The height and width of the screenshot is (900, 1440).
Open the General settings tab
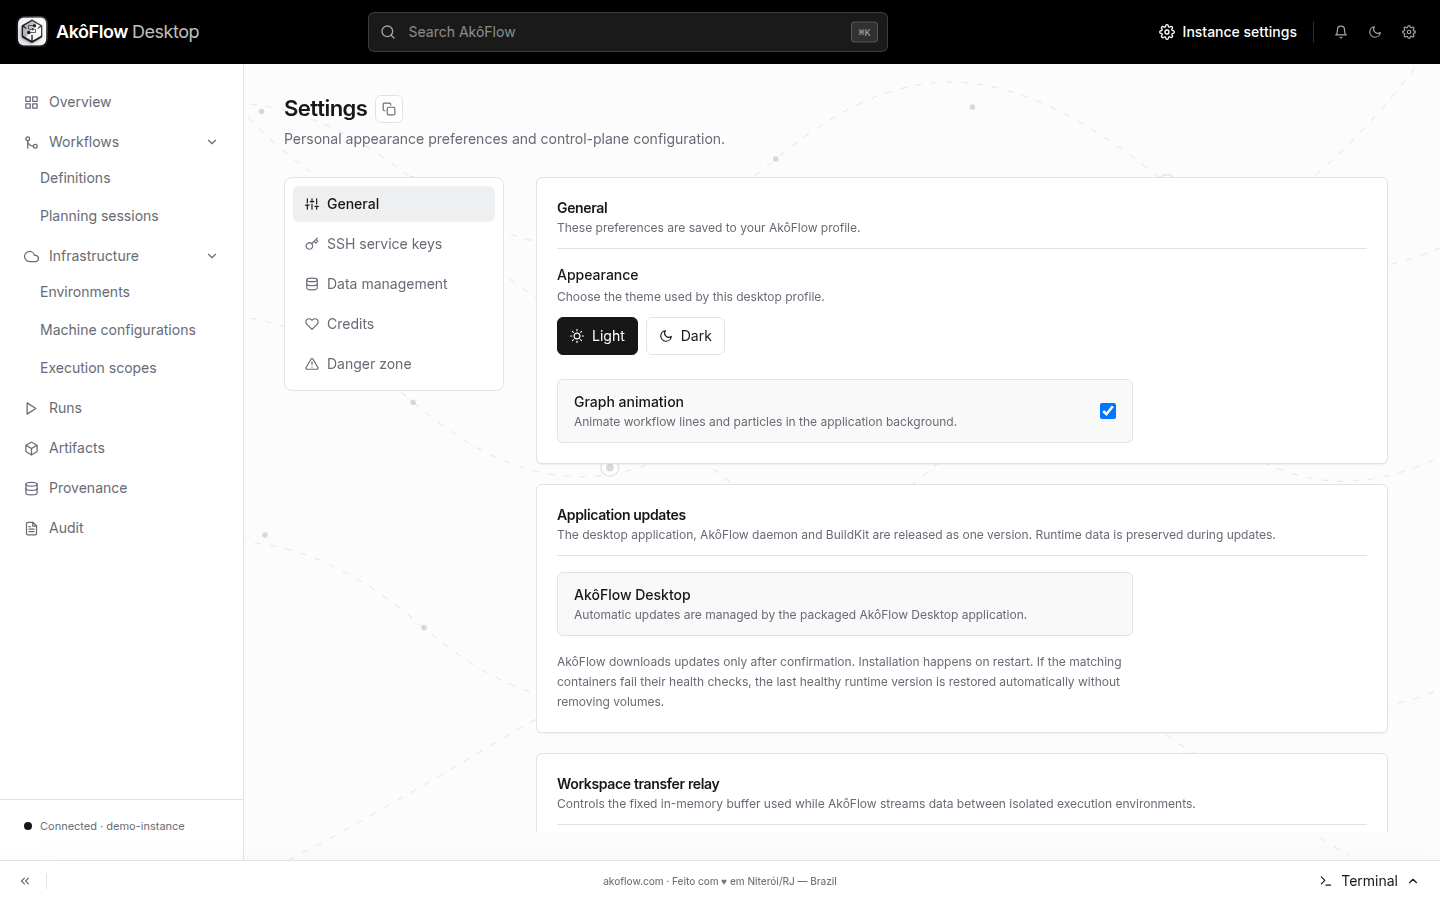click(x=394, y=204)
